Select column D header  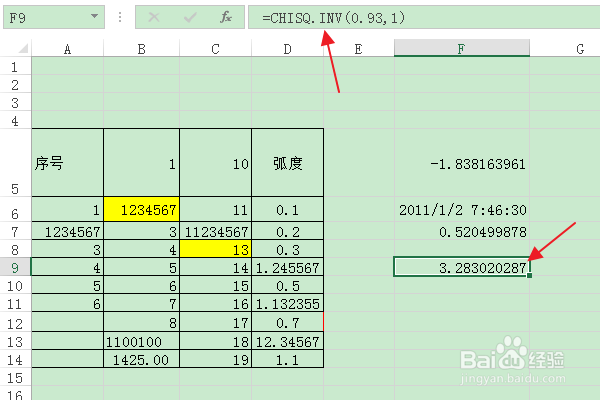tap(287, 49)
